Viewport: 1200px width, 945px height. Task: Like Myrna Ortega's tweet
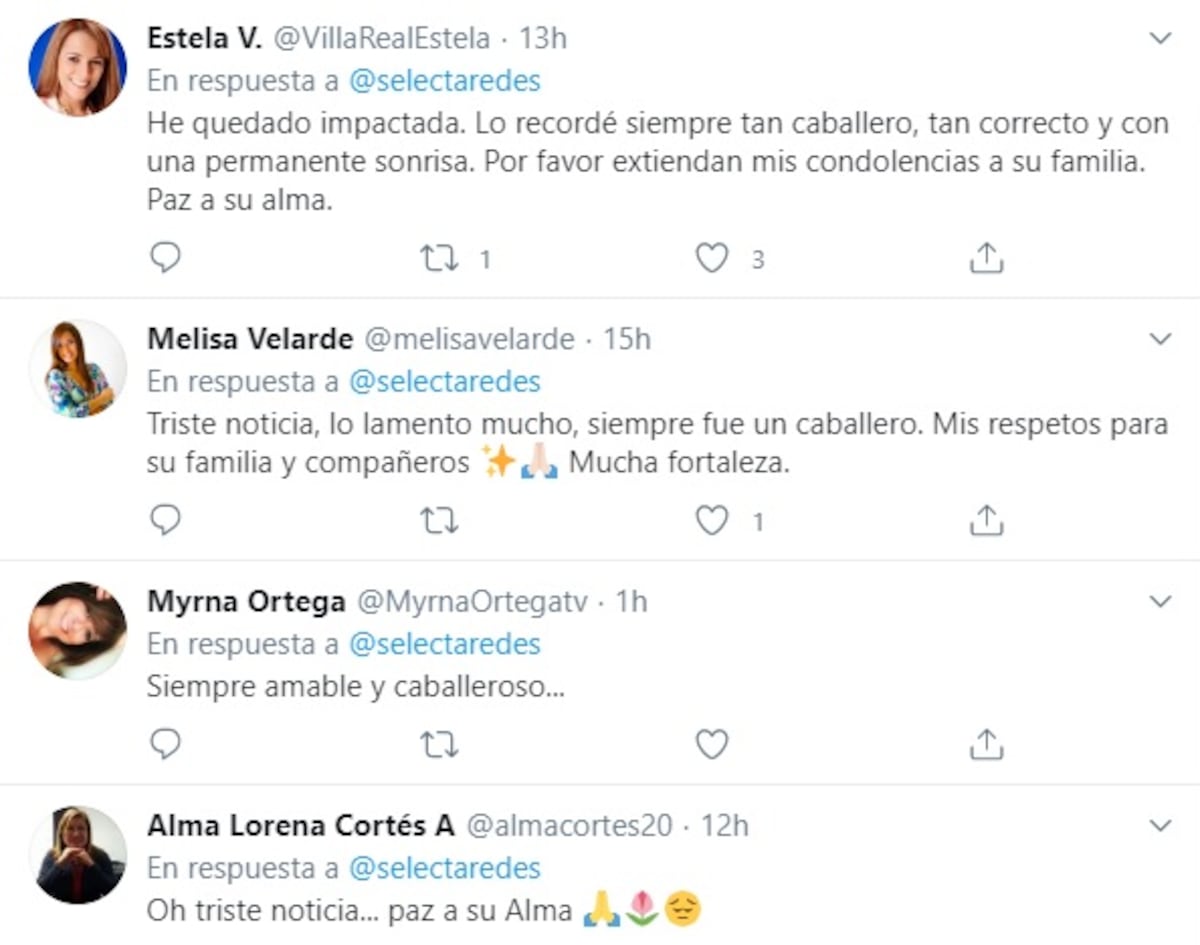(711, 744)
